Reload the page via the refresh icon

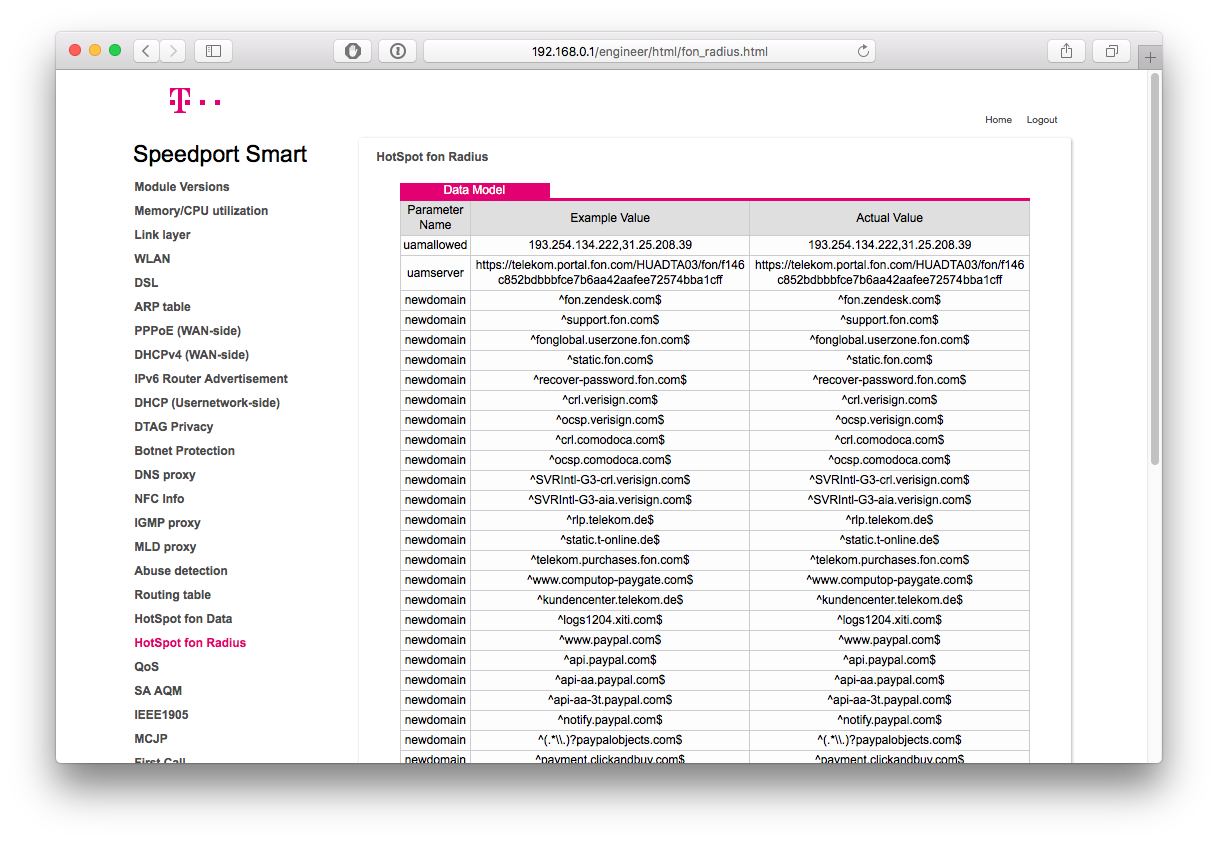point(862,51)
